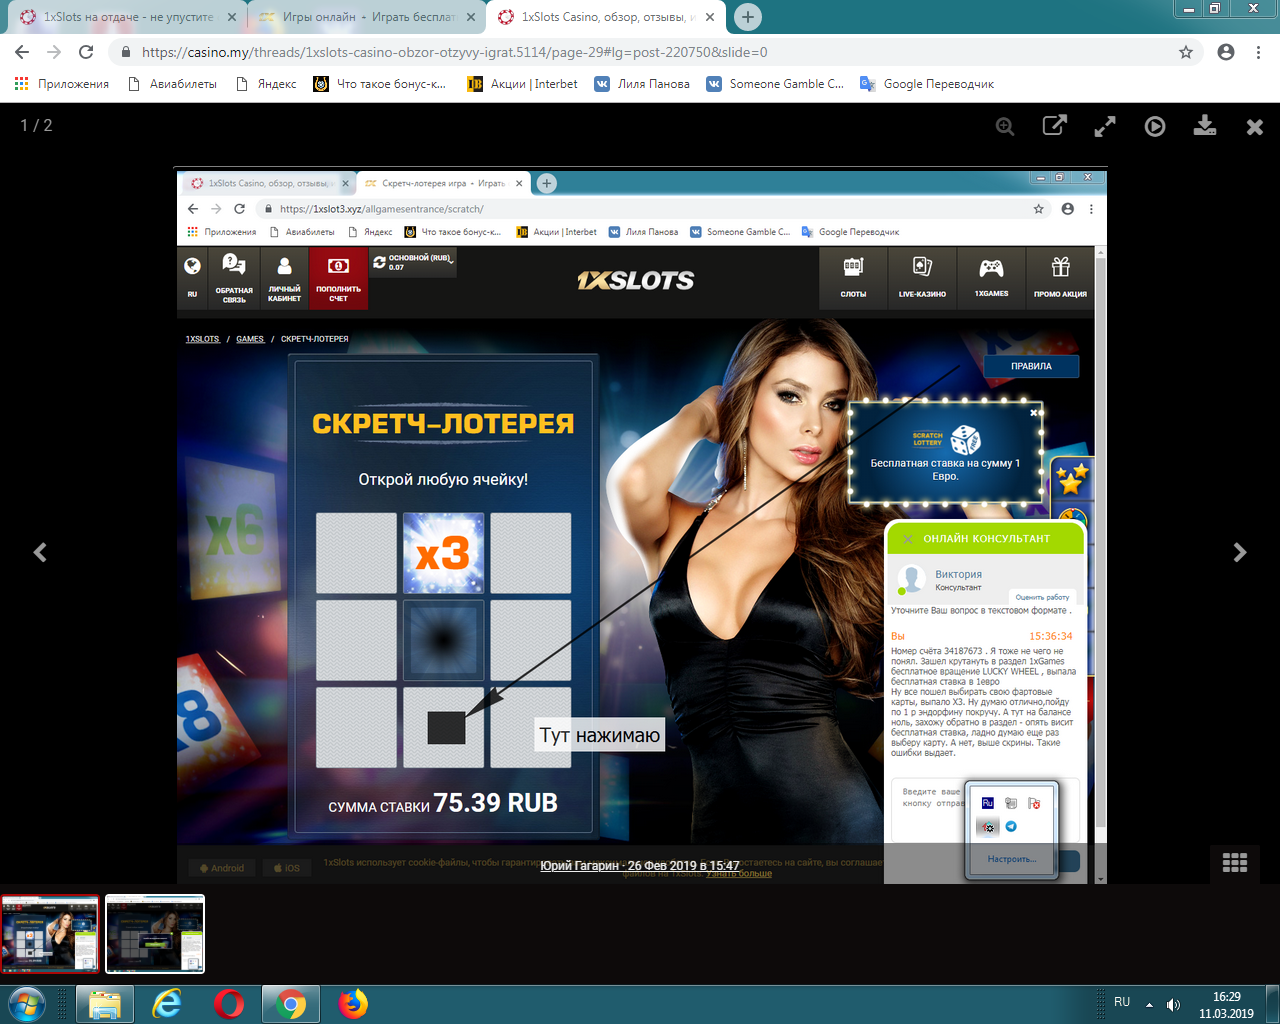
Task: Toggle fullscreen mode in the image viewer
Action: 1104,126
